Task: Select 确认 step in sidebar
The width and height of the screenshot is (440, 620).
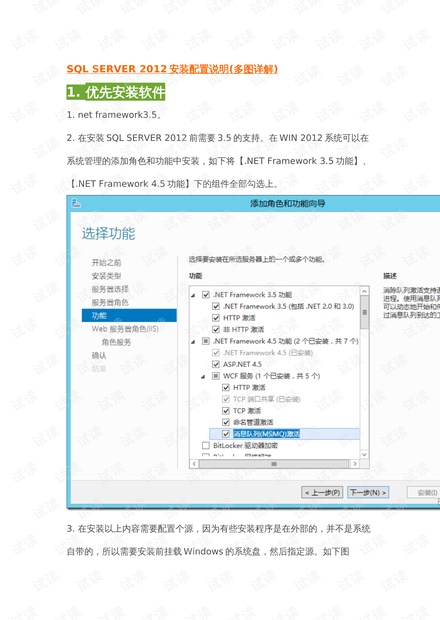Action: coord(99,355)
